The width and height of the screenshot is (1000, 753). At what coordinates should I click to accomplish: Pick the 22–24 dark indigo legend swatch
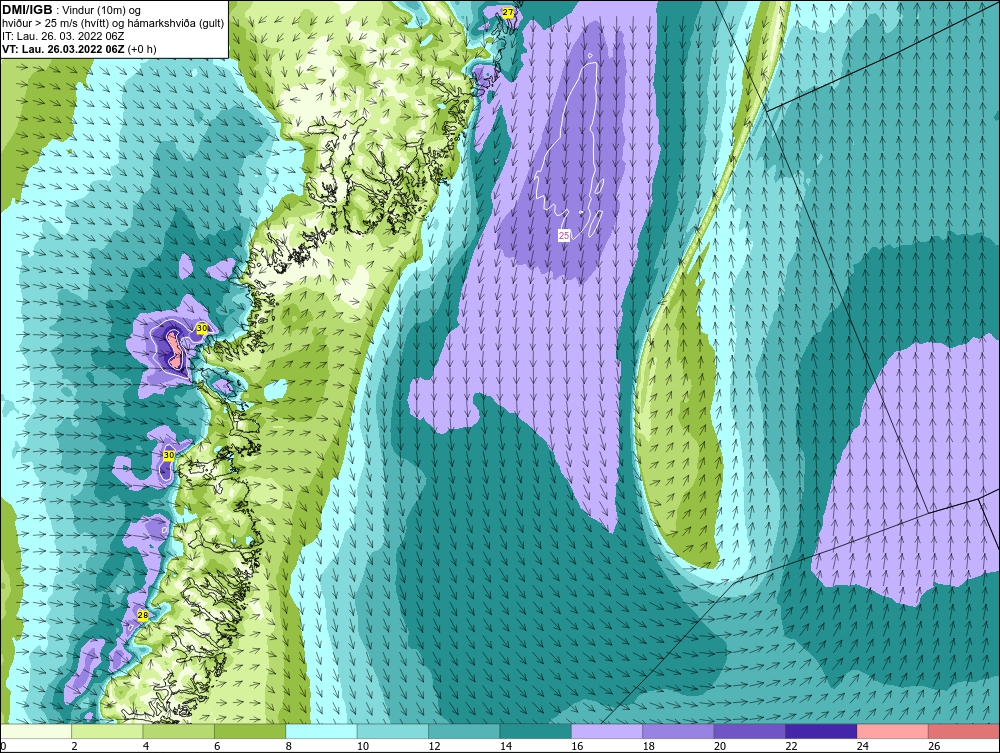[821, 731]
